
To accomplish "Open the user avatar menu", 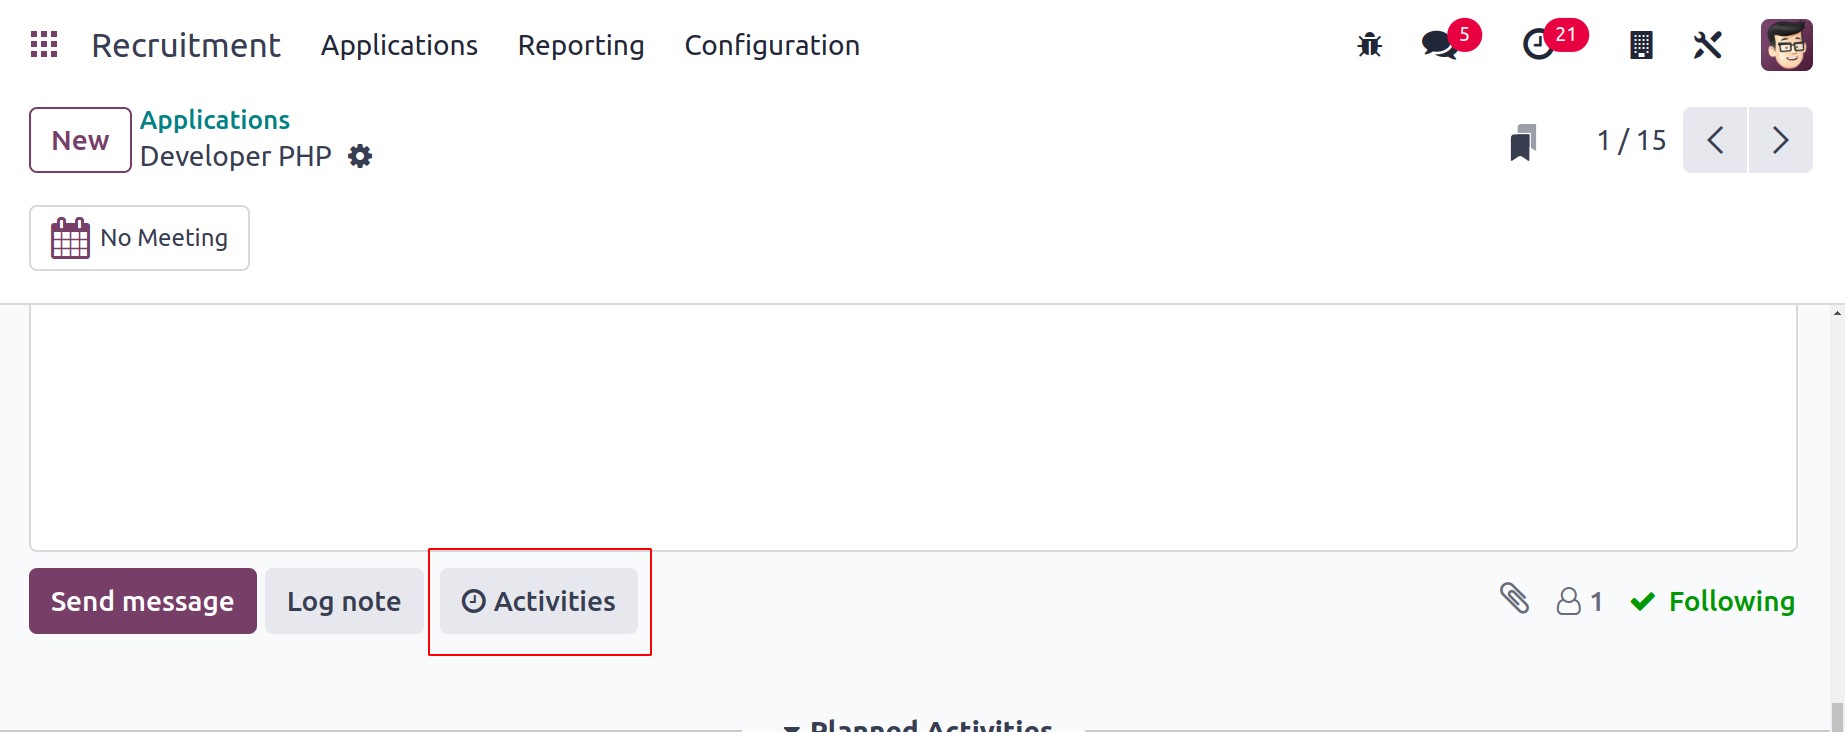I will click(x=1787, y=45).
